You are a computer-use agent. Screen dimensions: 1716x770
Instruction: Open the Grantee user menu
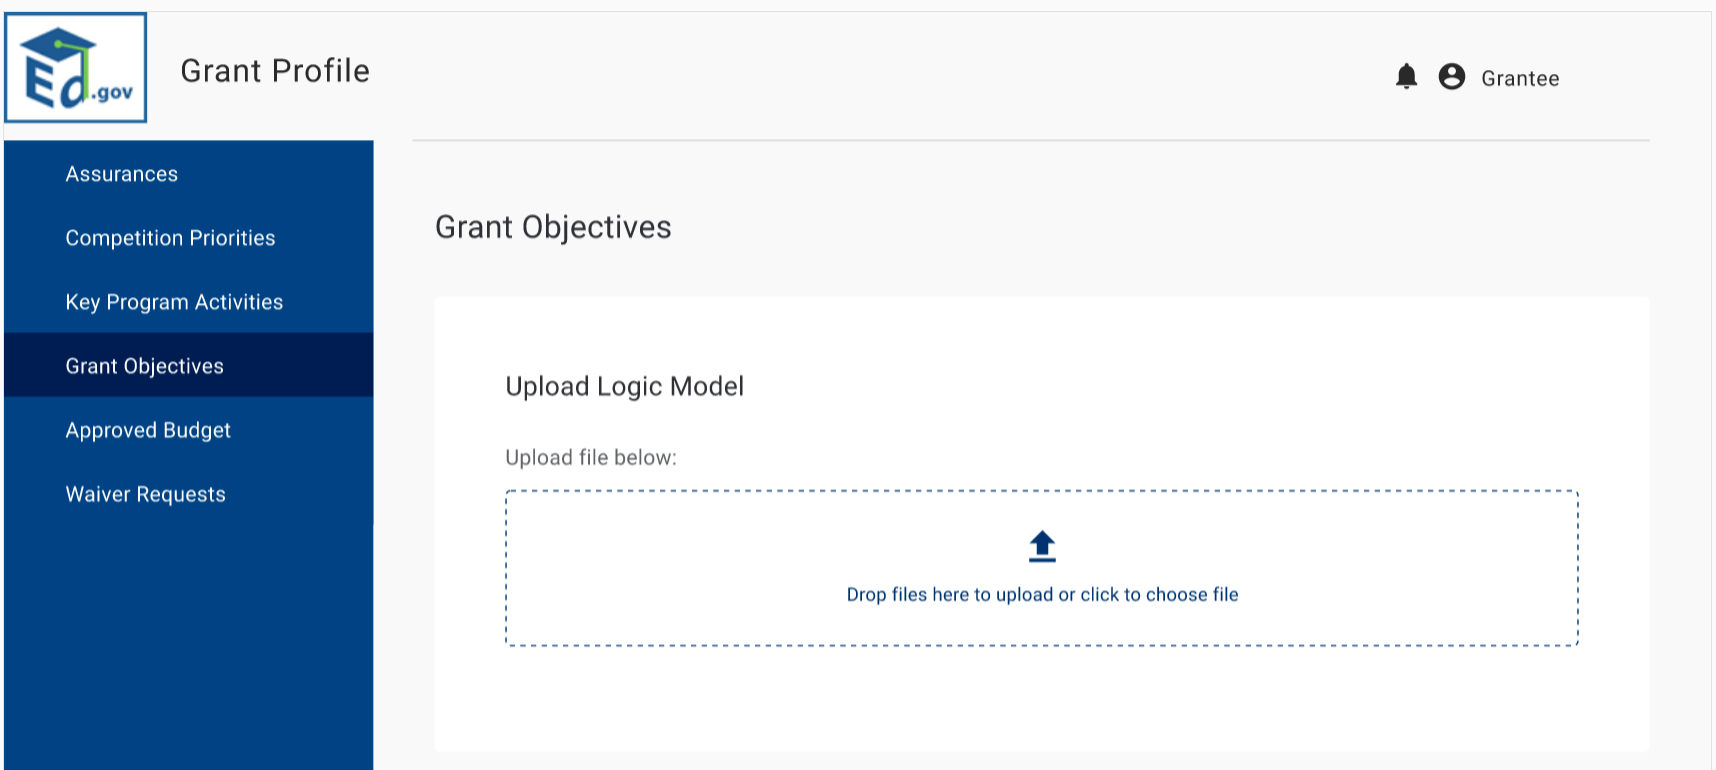coord(1519,79)
